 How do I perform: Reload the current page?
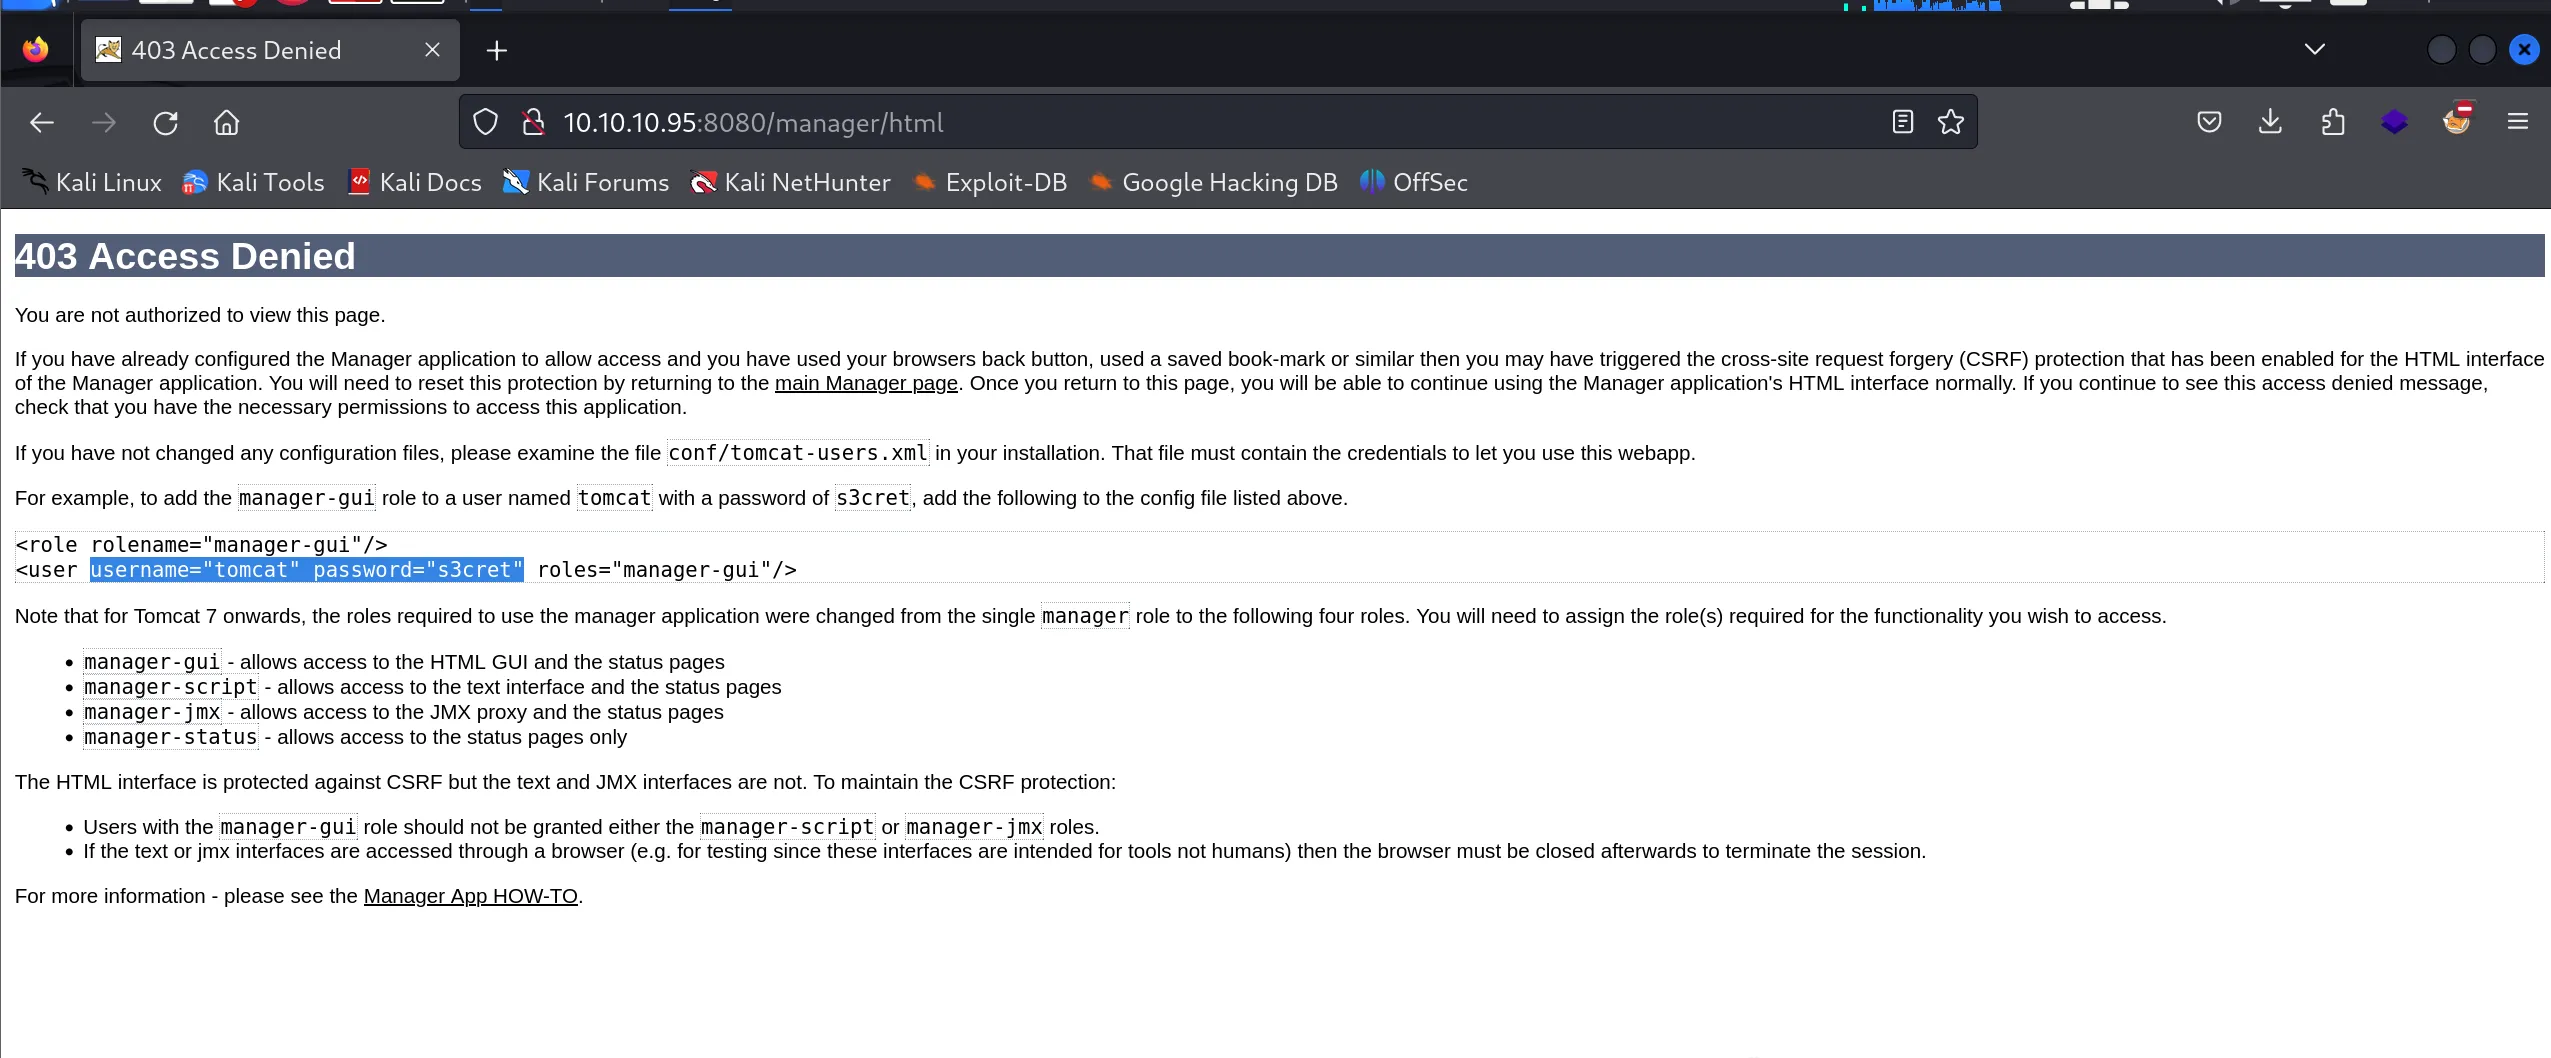[x=165, y=122]
